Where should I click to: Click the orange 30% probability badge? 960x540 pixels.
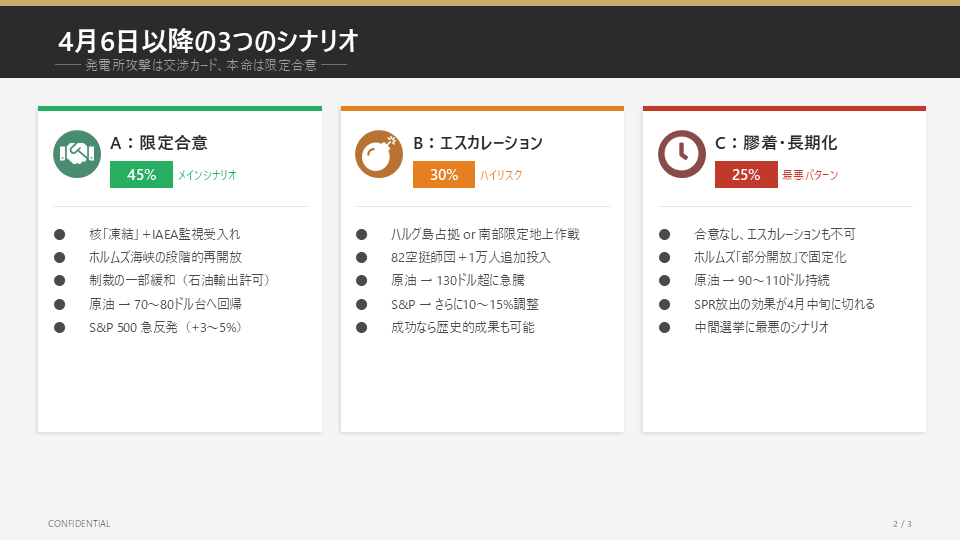pyautogui.click(x=444, y=175)
